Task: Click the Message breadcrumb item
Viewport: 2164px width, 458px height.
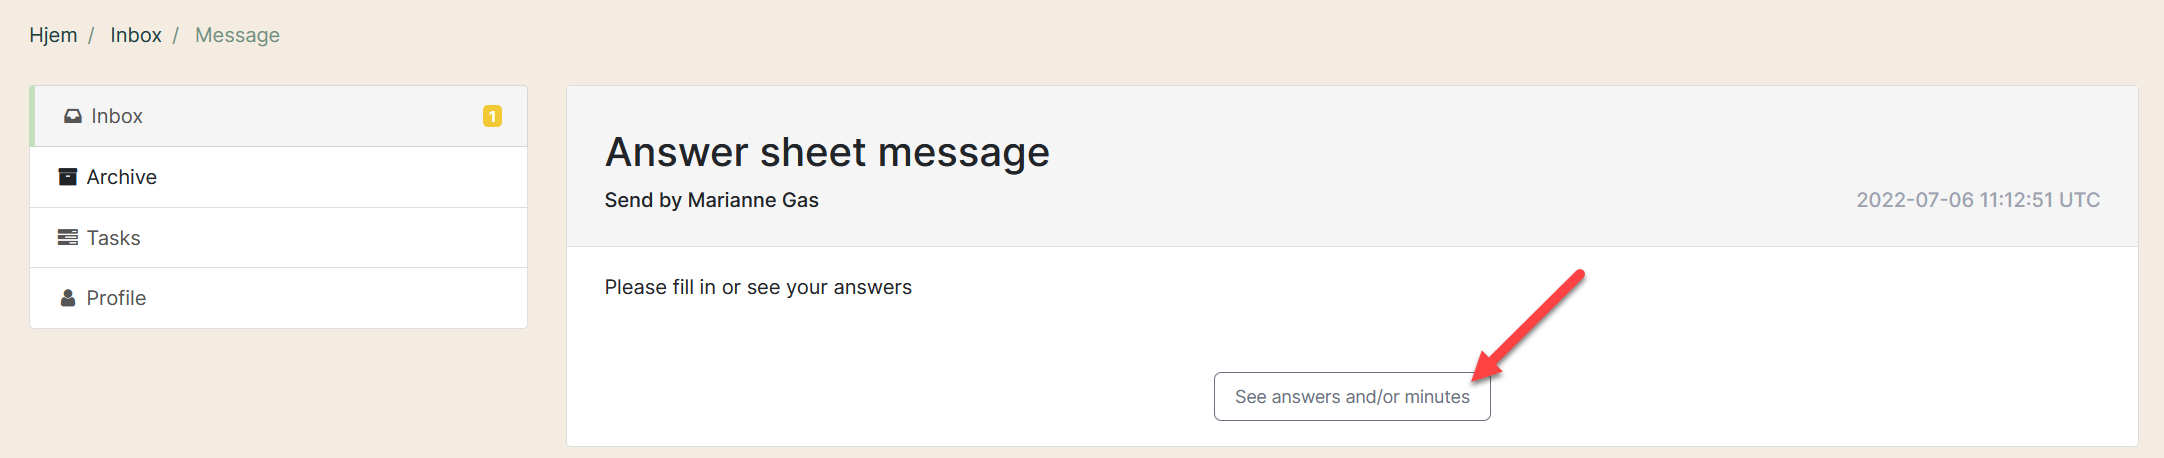Action: [237, 35]
